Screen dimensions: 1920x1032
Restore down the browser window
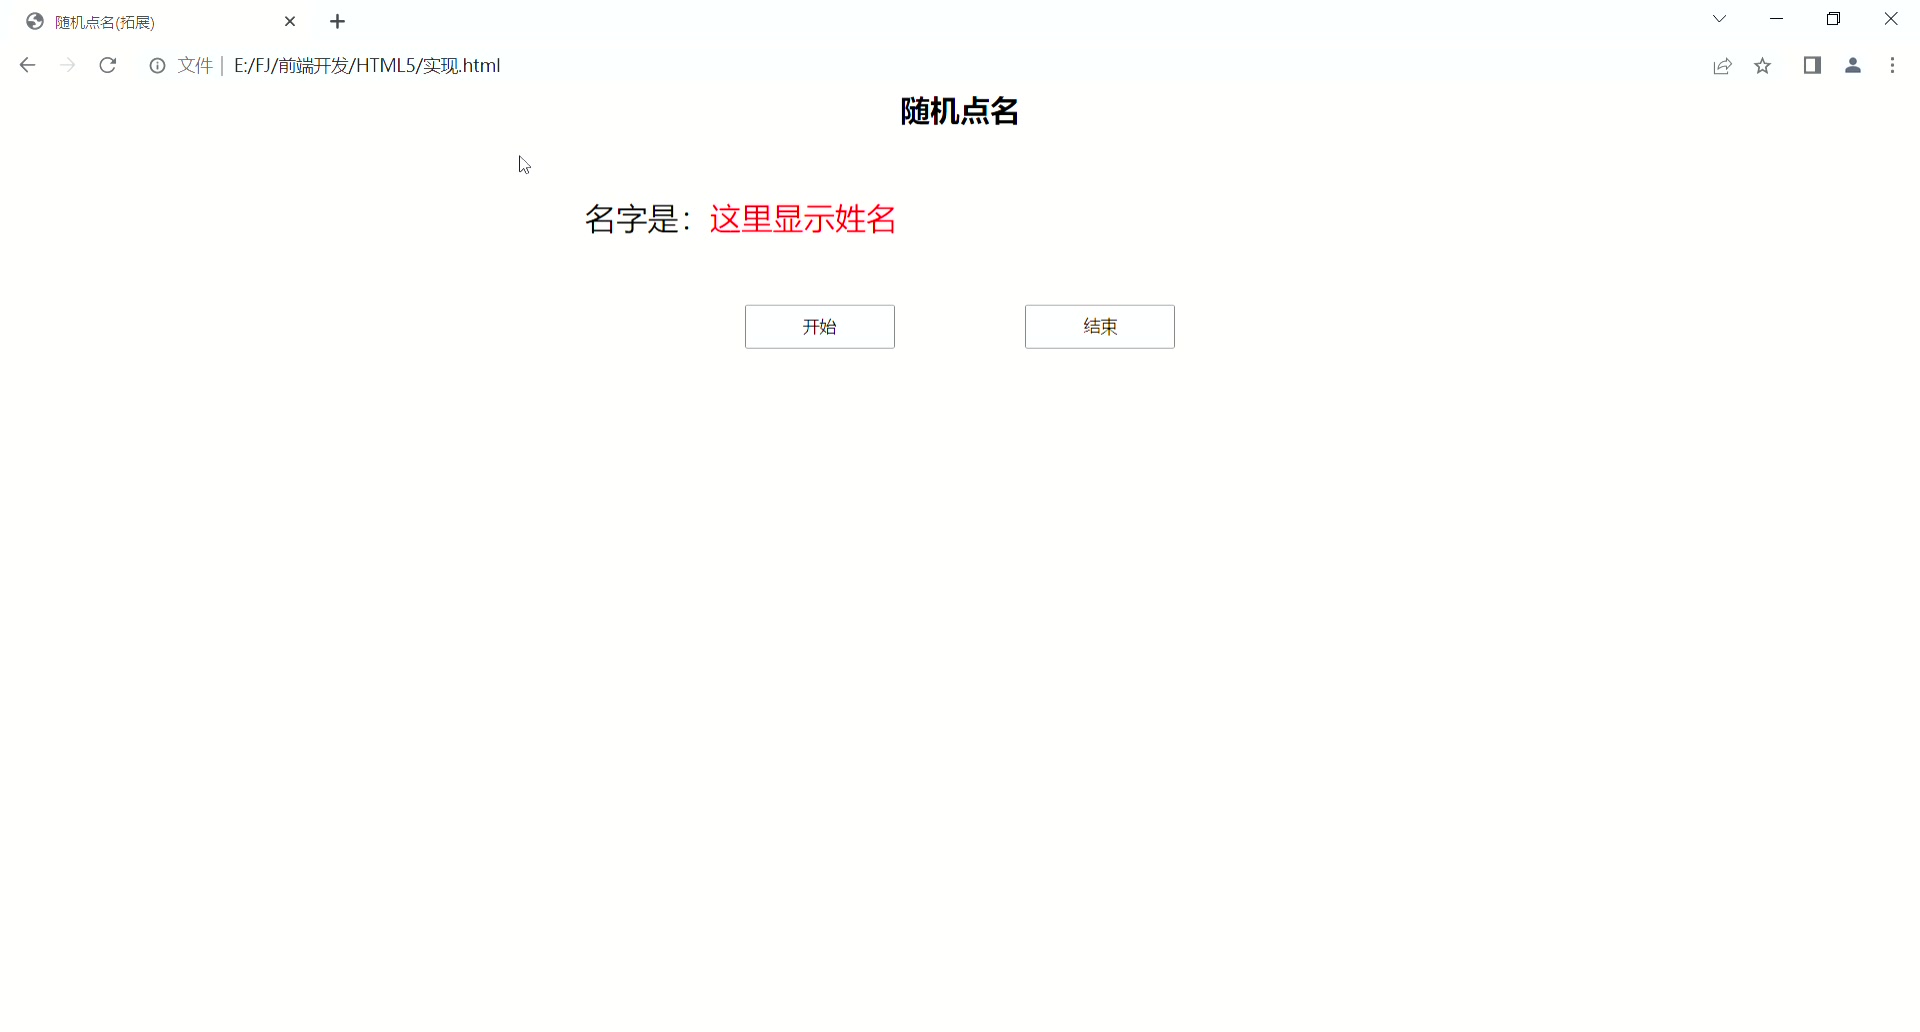[x=1833, y=19]
